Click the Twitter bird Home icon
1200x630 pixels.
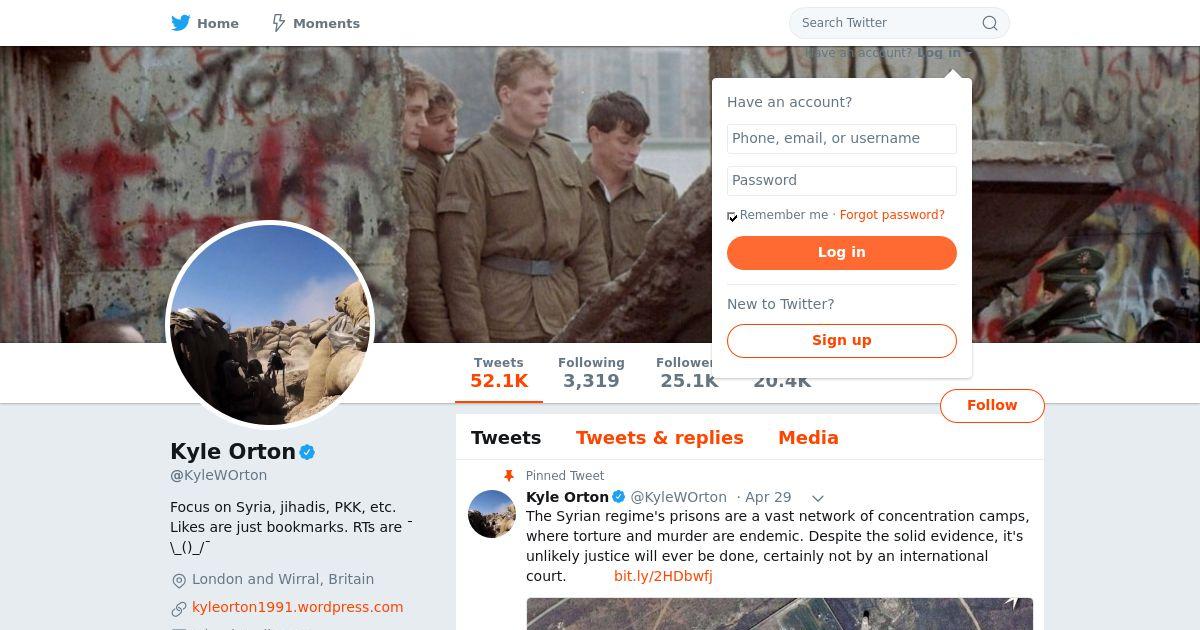(x=181, y=23)
